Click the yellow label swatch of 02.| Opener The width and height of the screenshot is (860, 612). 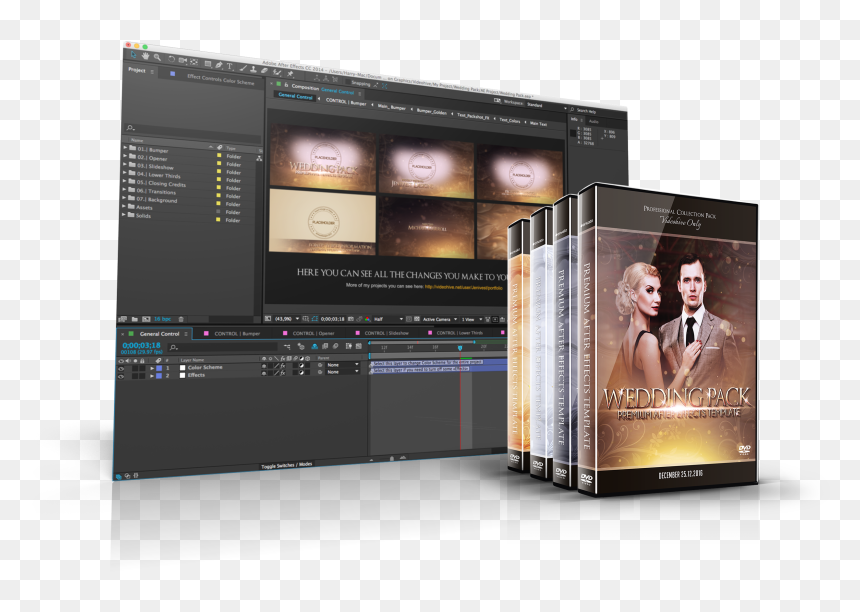click(219, 163)
